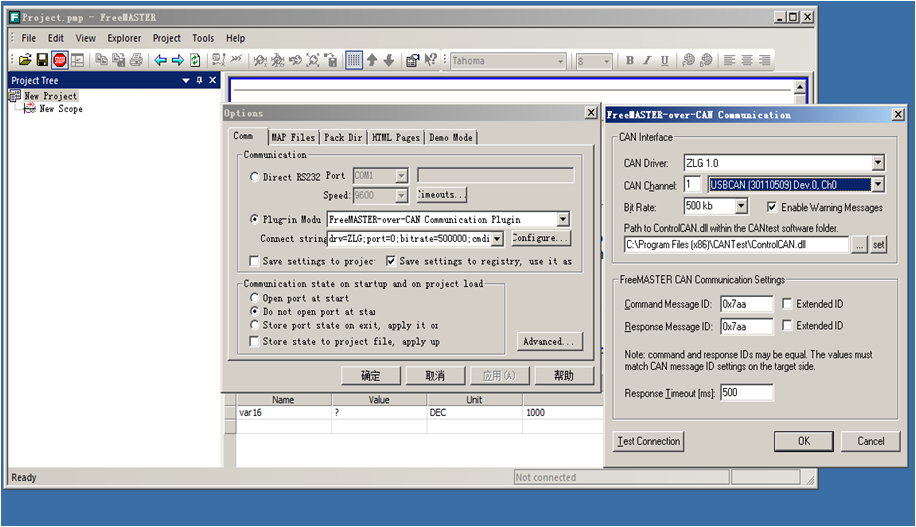Click the Open project folder icon

[x=25, y=60]
